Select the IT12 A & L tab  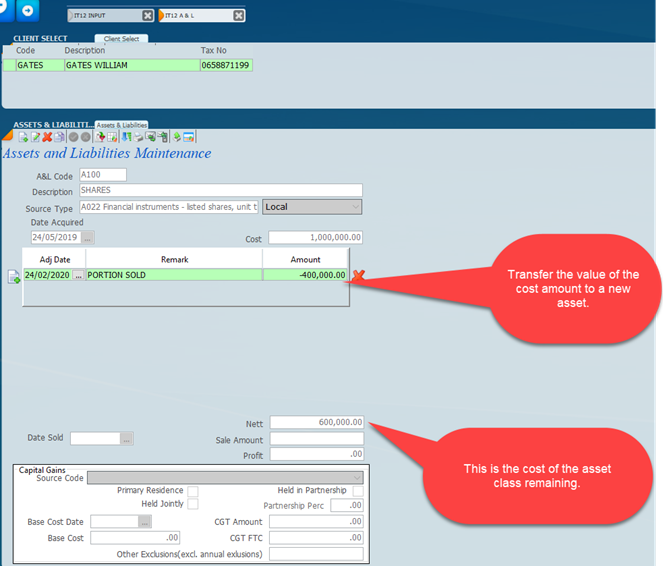click(x=194, y=15)
